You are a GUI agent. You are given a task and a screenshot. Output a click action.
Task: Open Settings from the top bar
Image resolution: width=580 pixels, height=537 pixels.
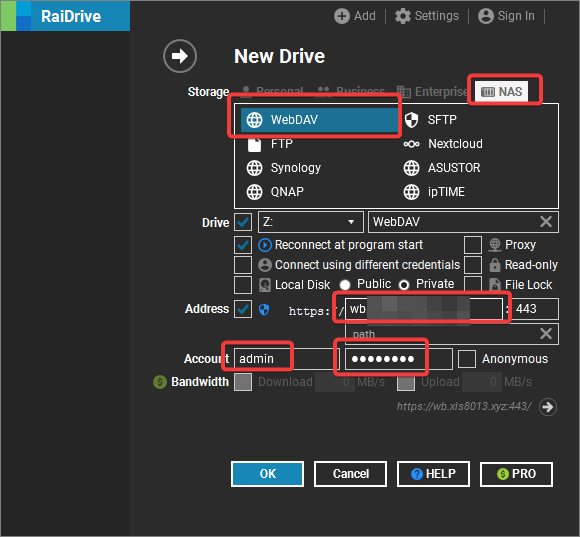pos(427,16)
